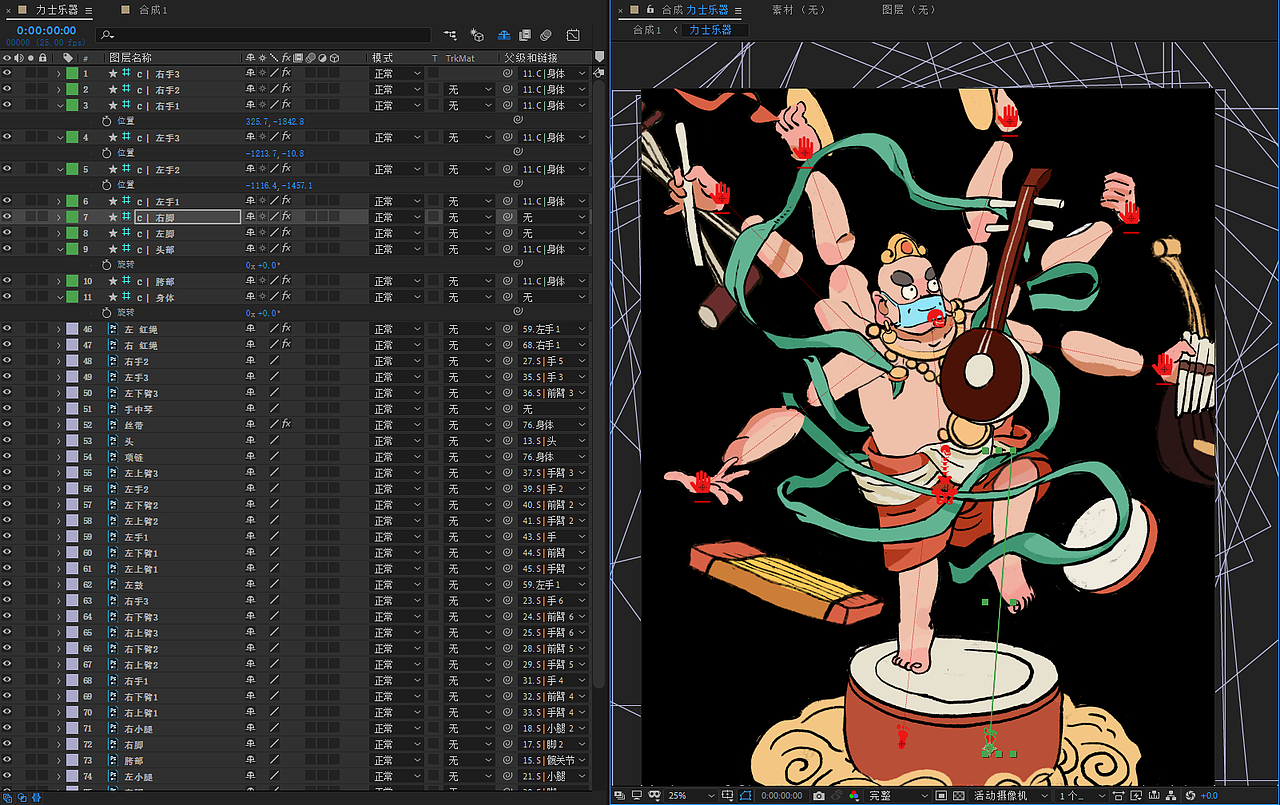Click the lavender label swatch of layer 丝带

pyautogui.click(x=72, y=425)
